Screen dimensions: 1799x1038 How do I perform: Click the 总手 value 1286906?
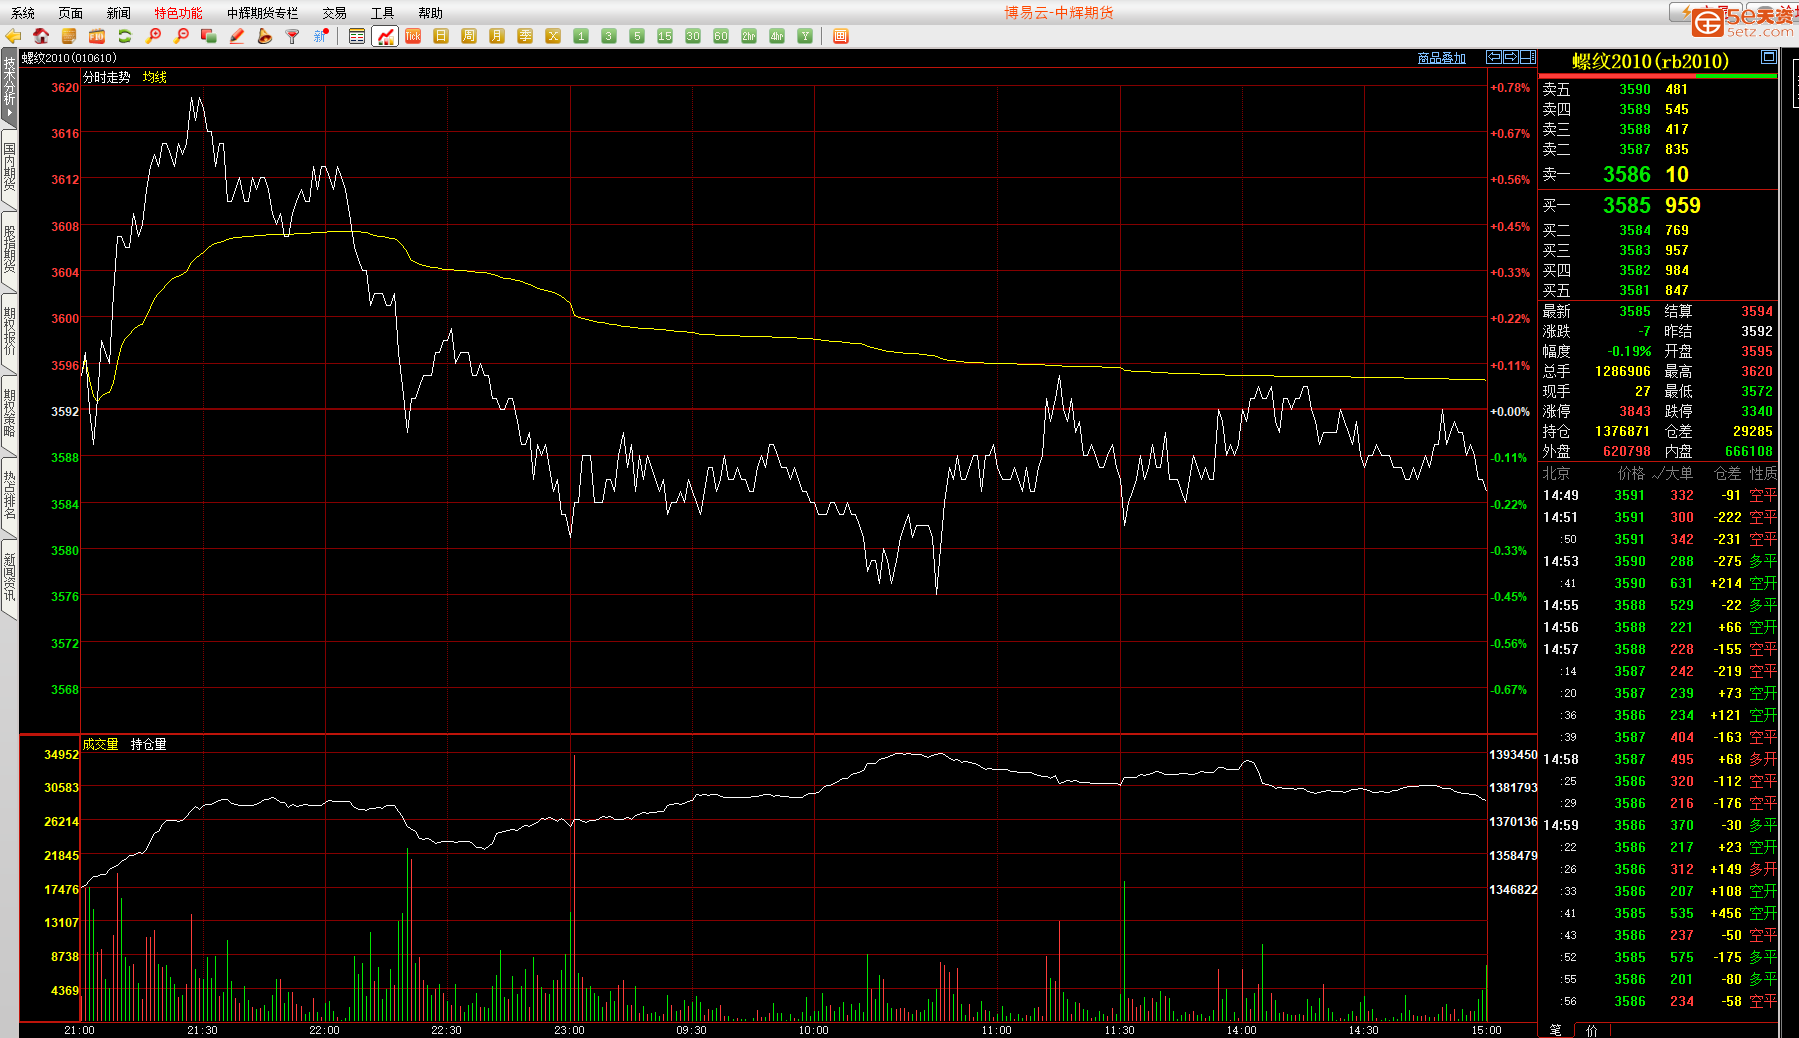coord(1622,371)
